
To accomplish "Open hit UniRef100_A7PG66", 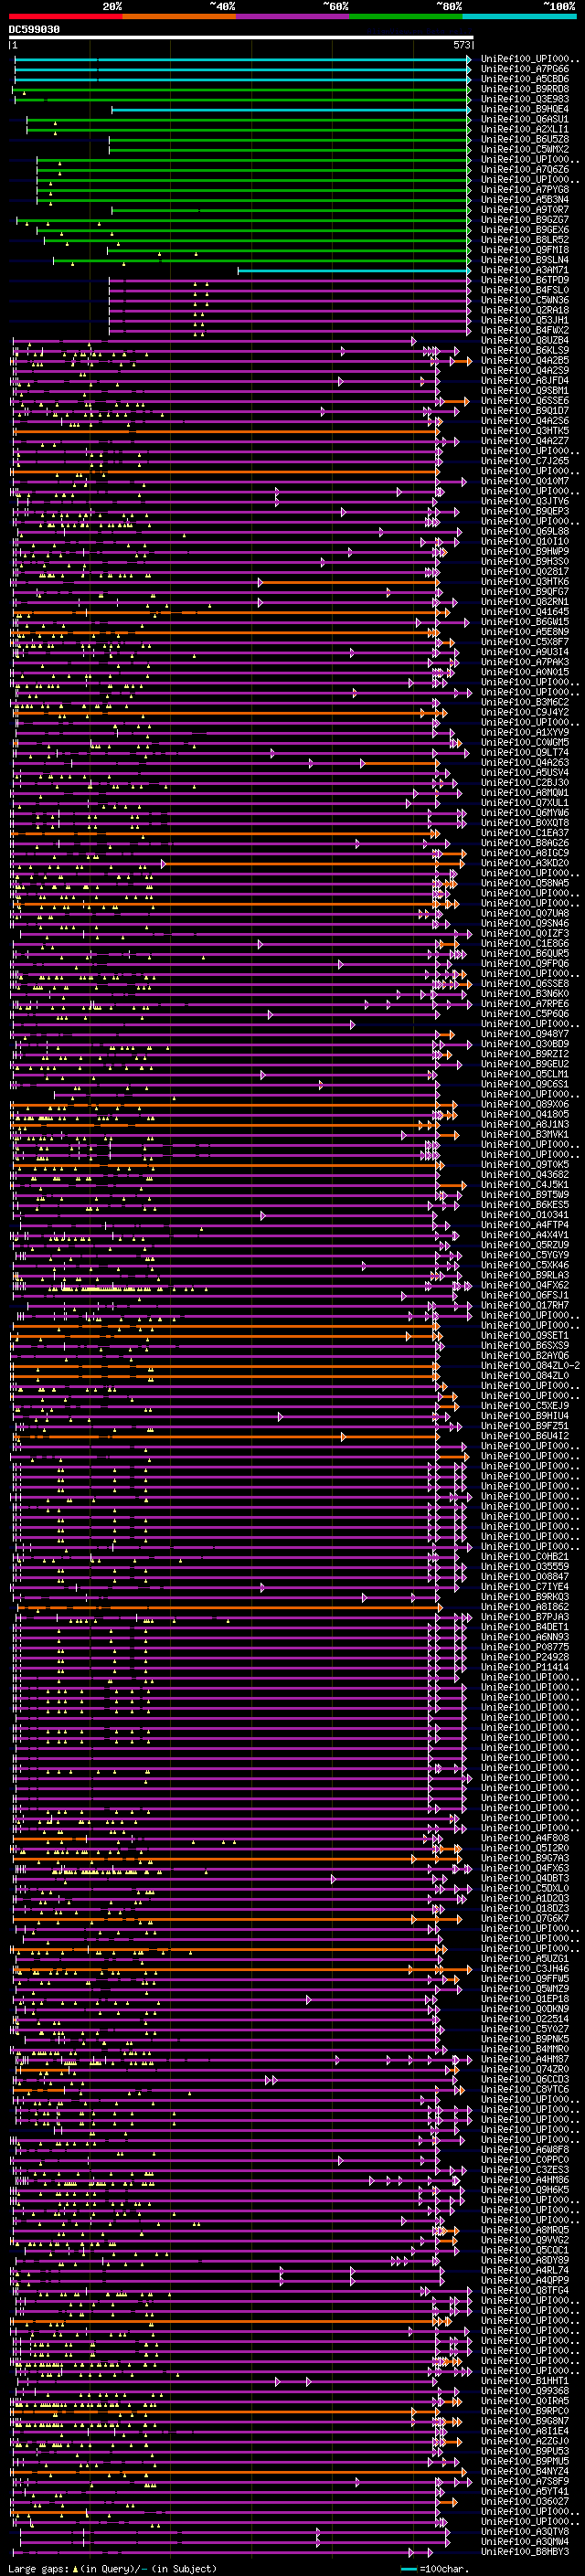I will 525,70.
